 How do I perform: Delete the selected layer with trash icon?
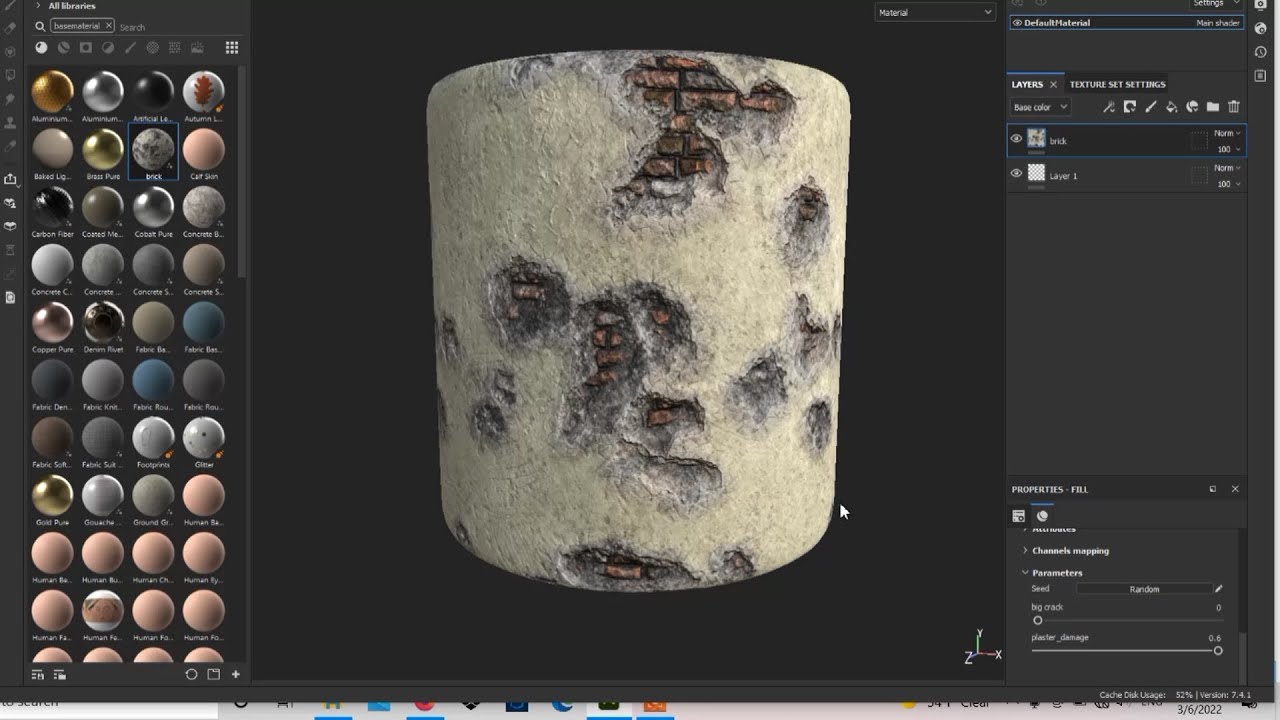pos(1234,107)
